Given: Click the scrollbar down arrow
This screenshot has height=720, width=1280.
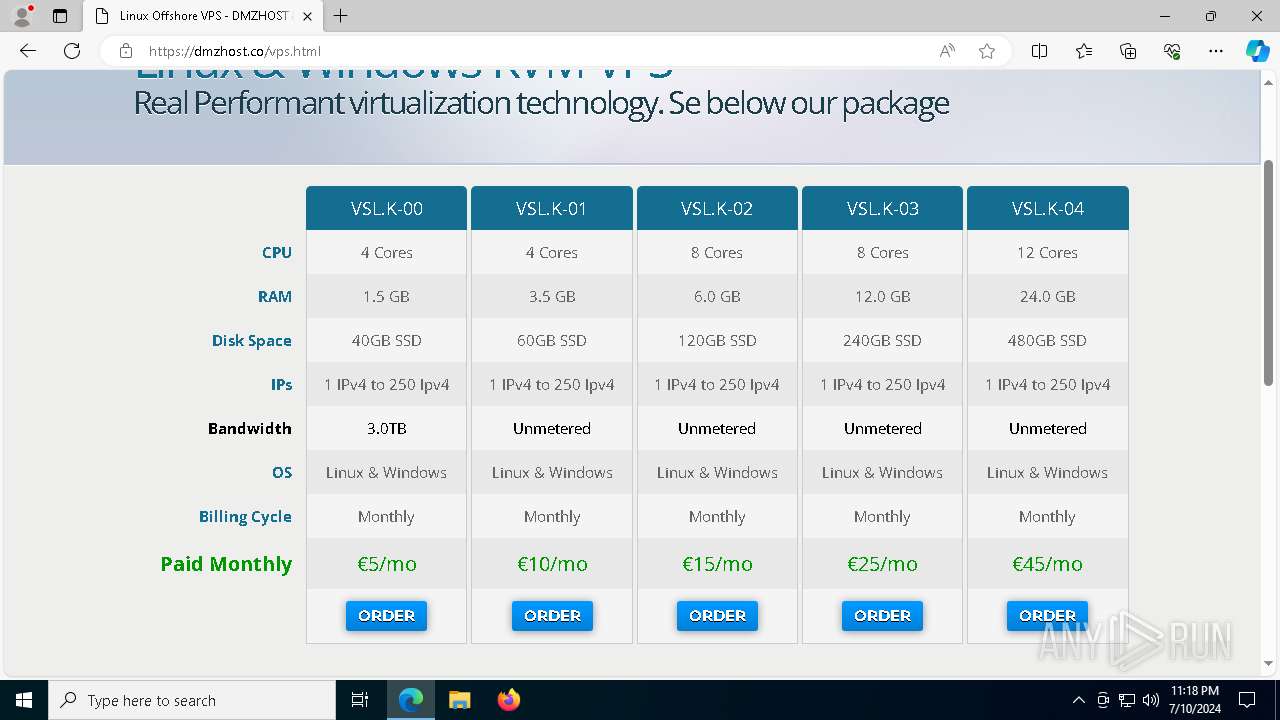Looking at the screenshot, I should 1268,663.
